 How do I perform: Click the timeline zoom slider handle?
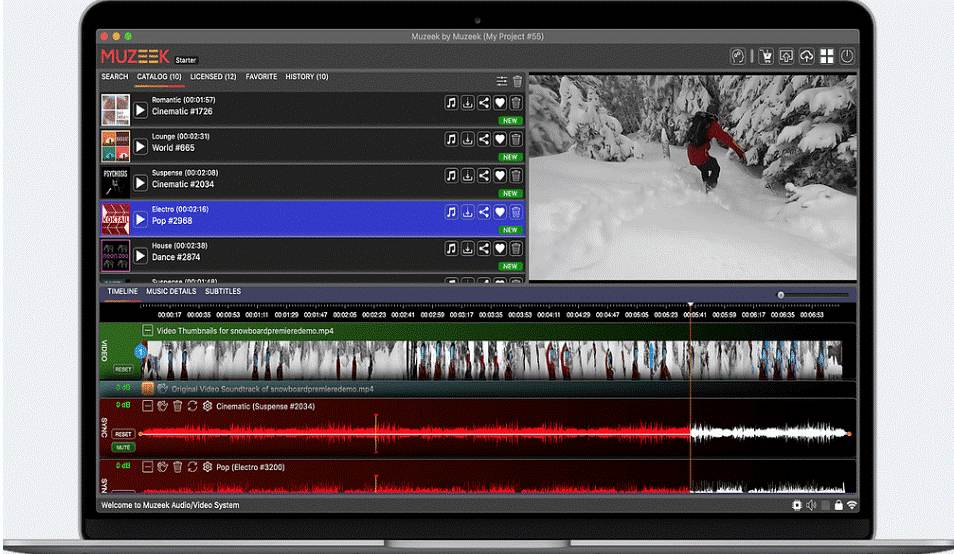click(x=781, y=295)
